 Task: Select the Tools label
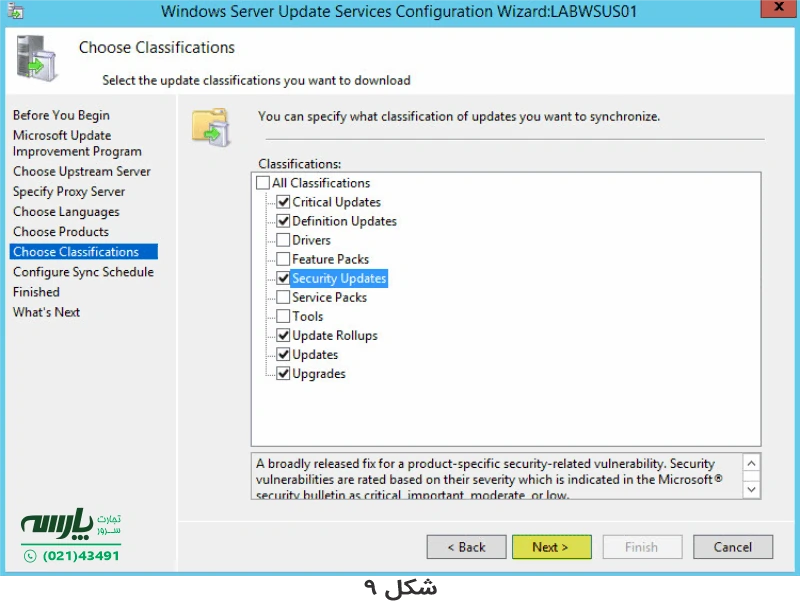point(308,316)
